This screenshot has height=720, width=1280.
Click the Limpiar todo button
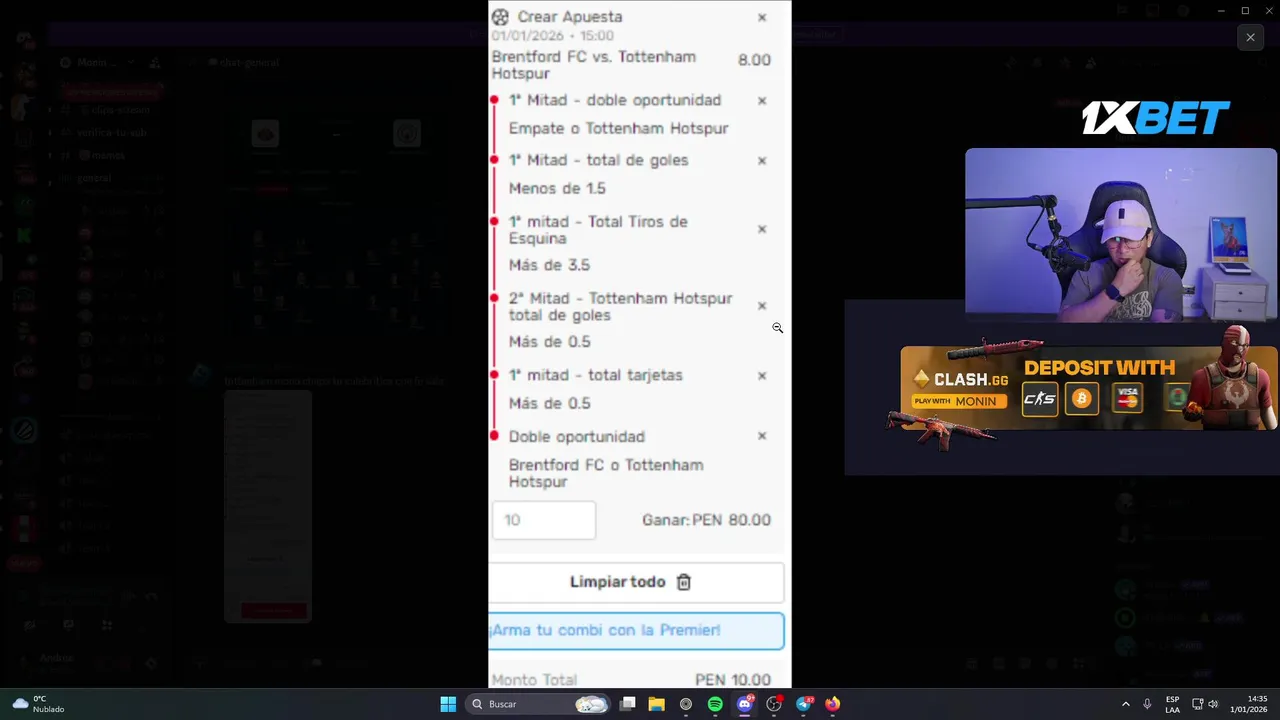636,582
